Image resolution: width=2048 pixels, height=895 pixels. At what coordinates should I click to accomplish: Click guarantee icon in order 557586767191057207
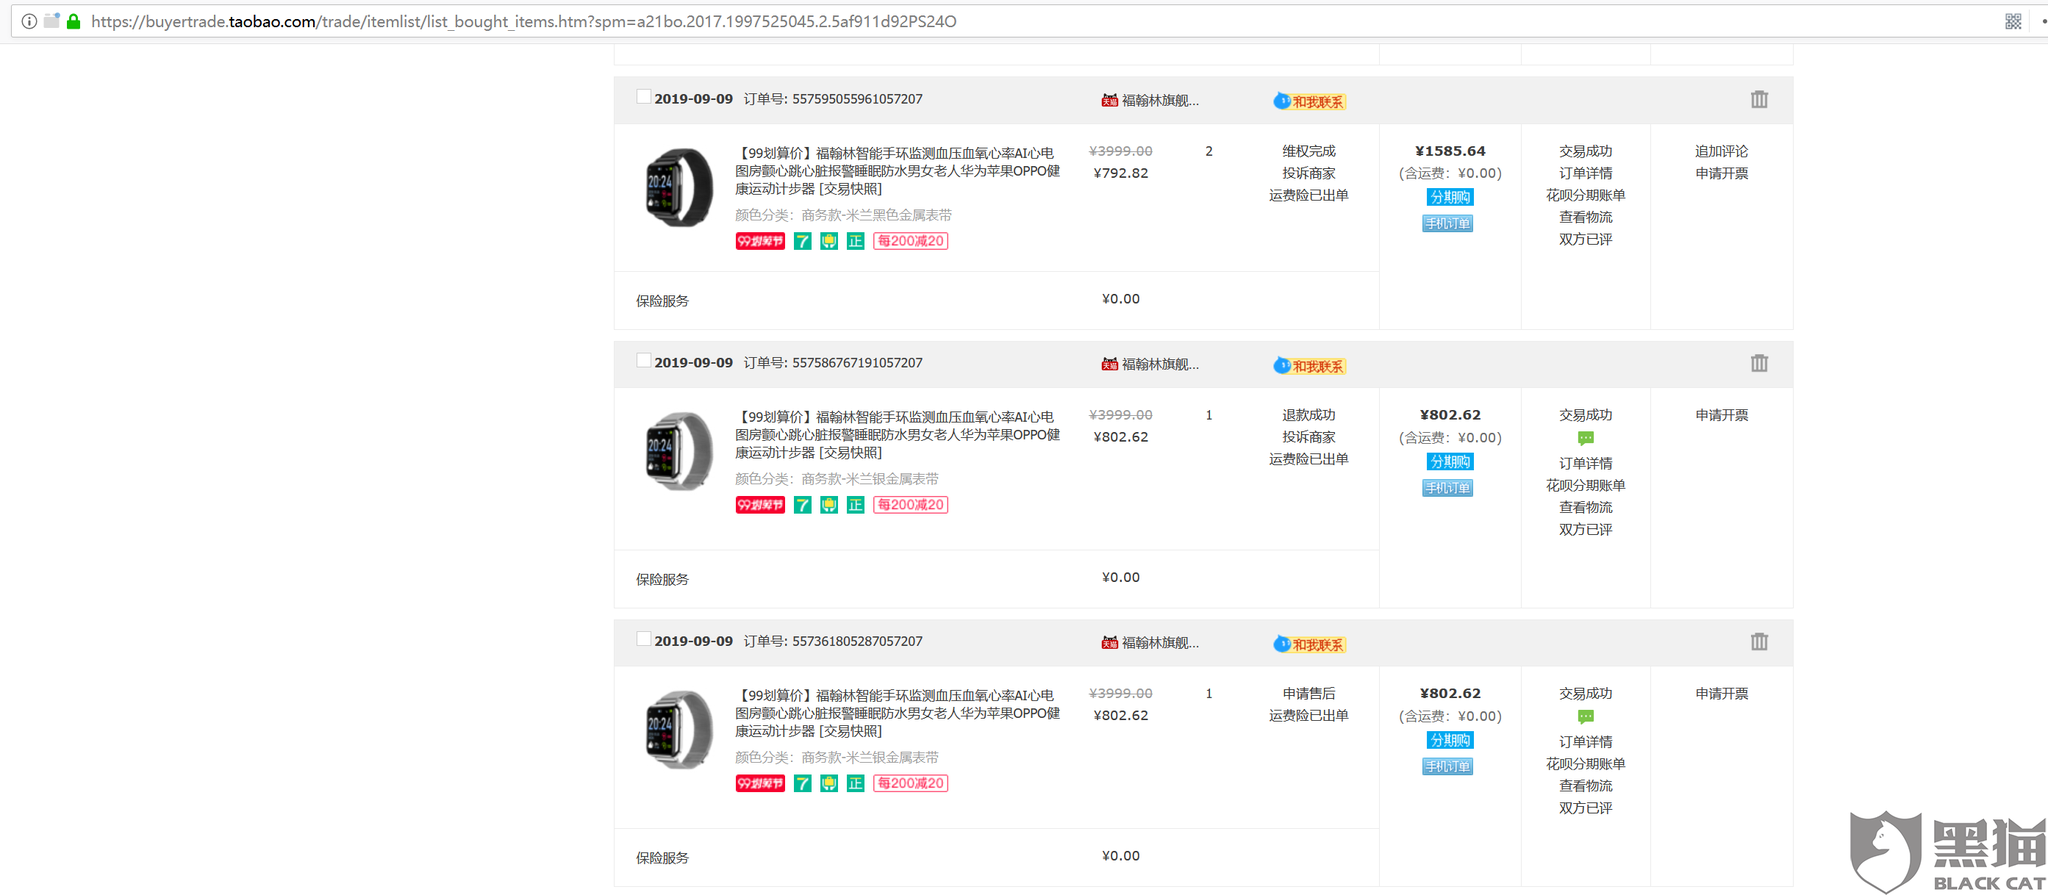(x=829, y=505)
